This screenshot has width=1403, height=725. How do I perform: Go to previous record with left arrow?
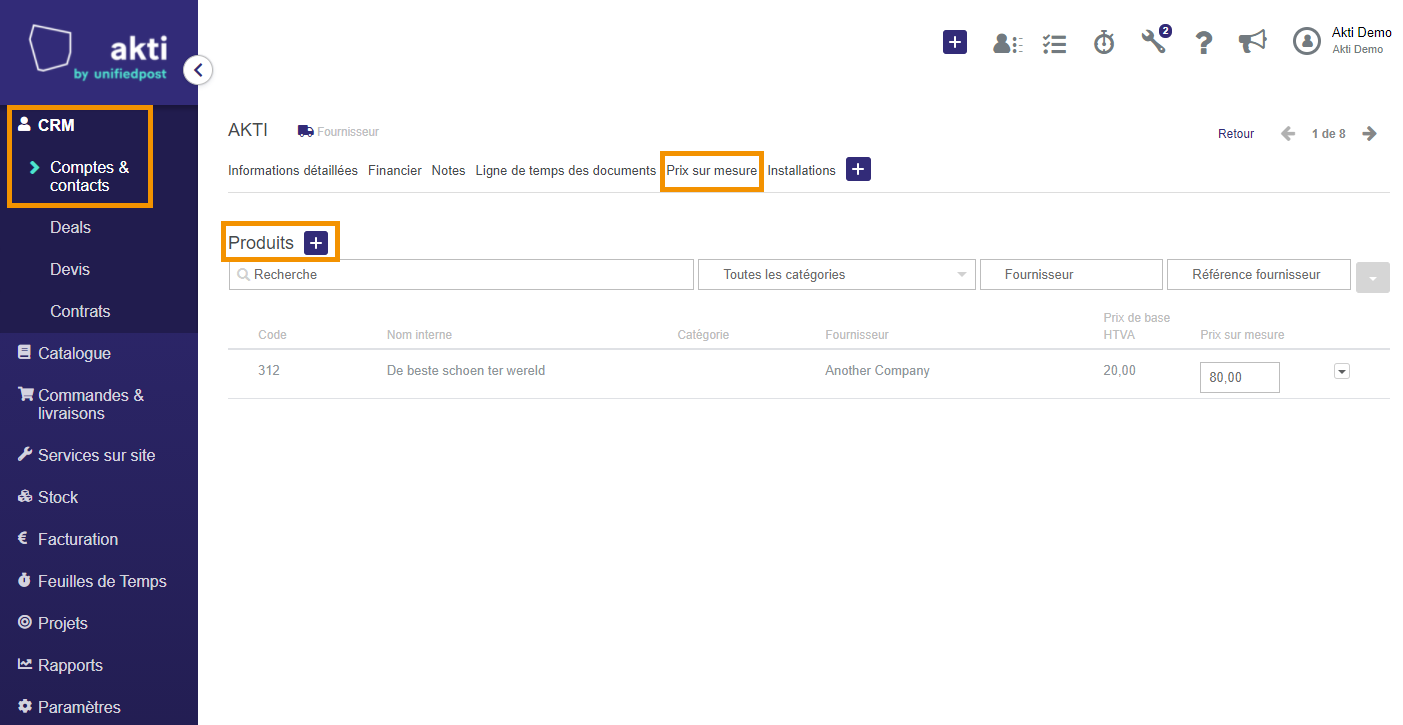(1288, 134)
